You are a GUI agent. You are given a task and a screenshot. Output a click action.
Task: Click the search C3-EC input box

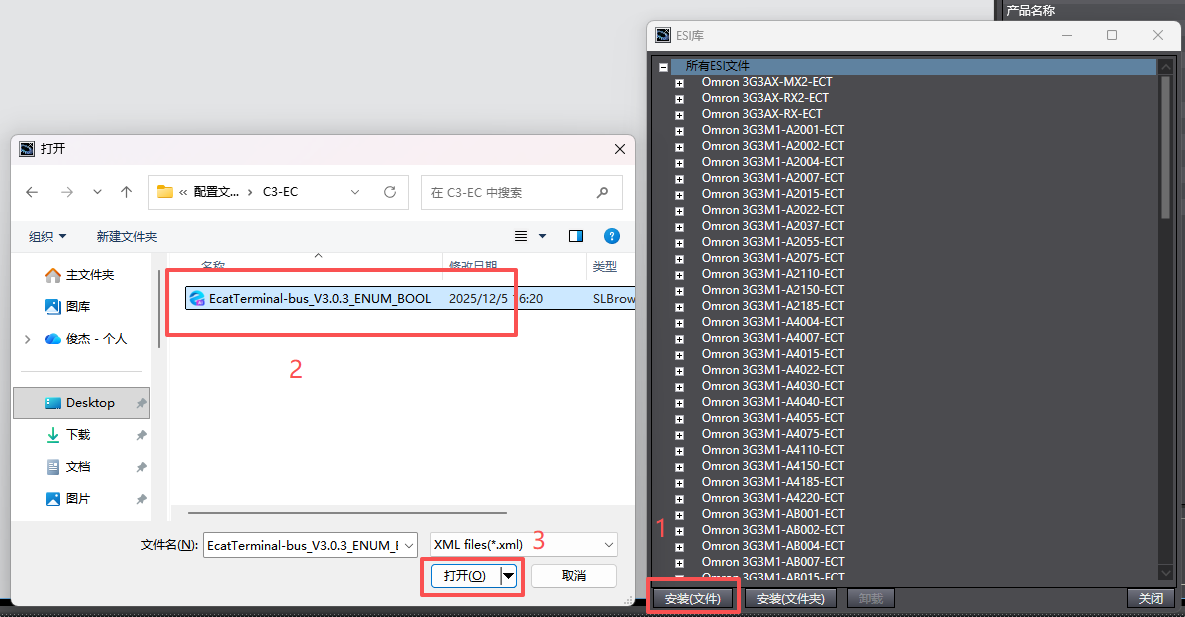(x=510, y=192)
